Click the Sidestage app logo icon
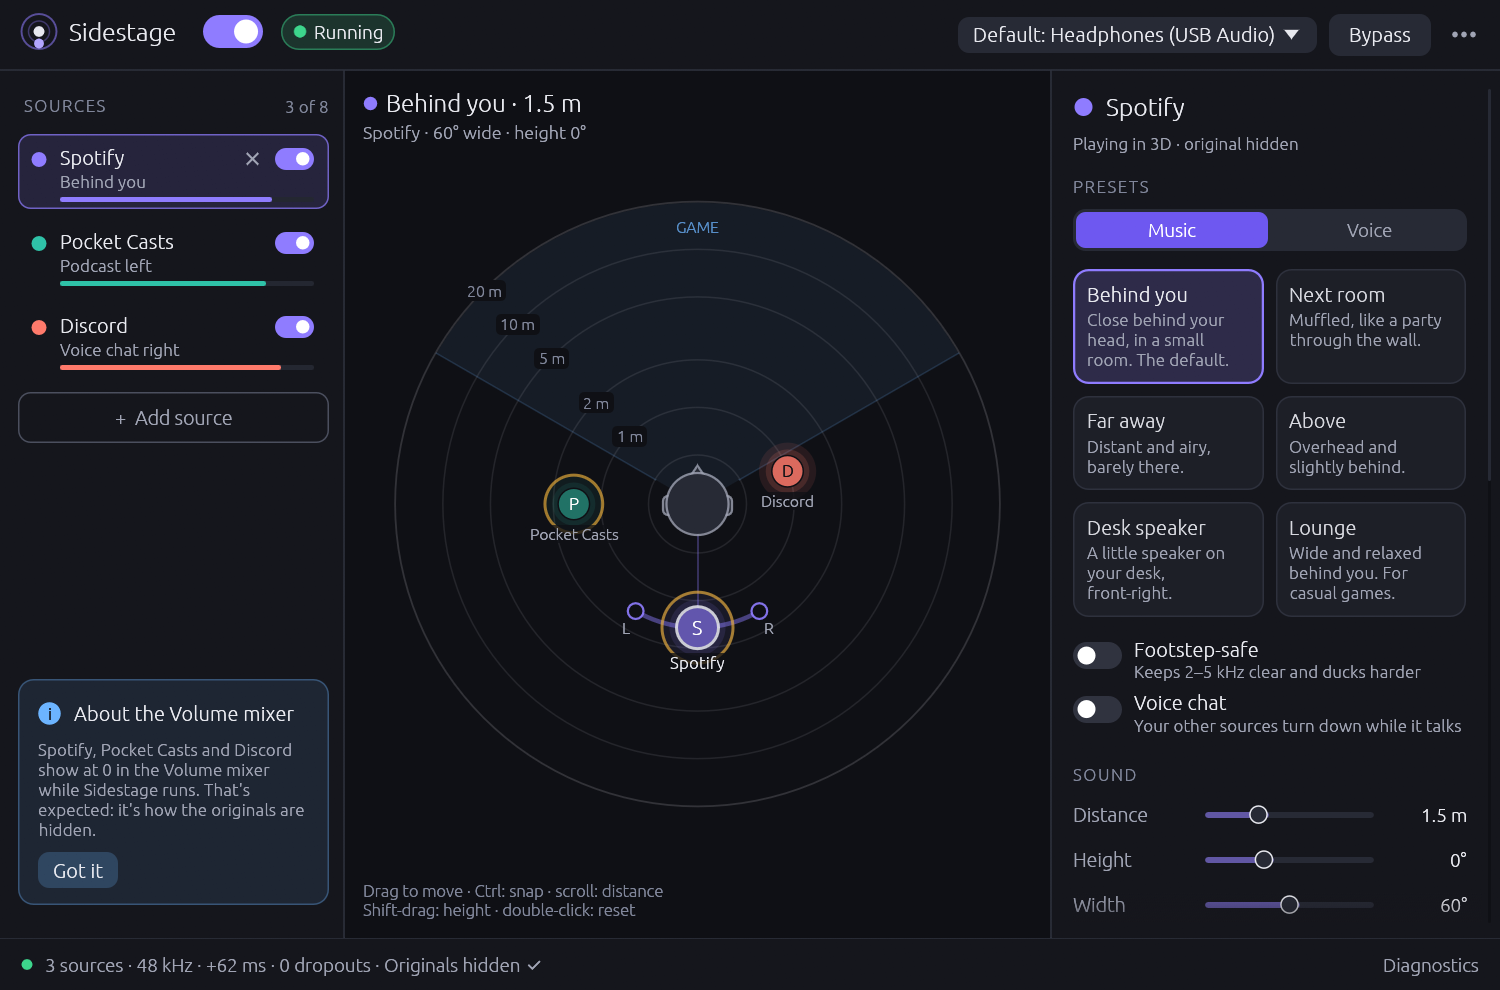 point(39,32)
